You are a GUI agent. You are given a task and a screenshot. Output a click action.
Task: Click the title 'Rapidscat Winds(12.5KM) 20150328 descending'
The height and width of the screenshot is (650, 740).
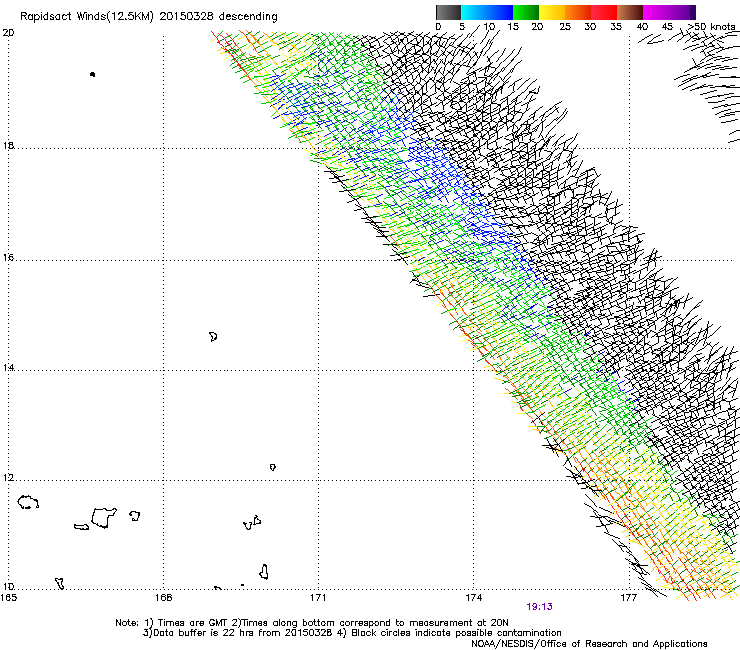pos(149,16)
